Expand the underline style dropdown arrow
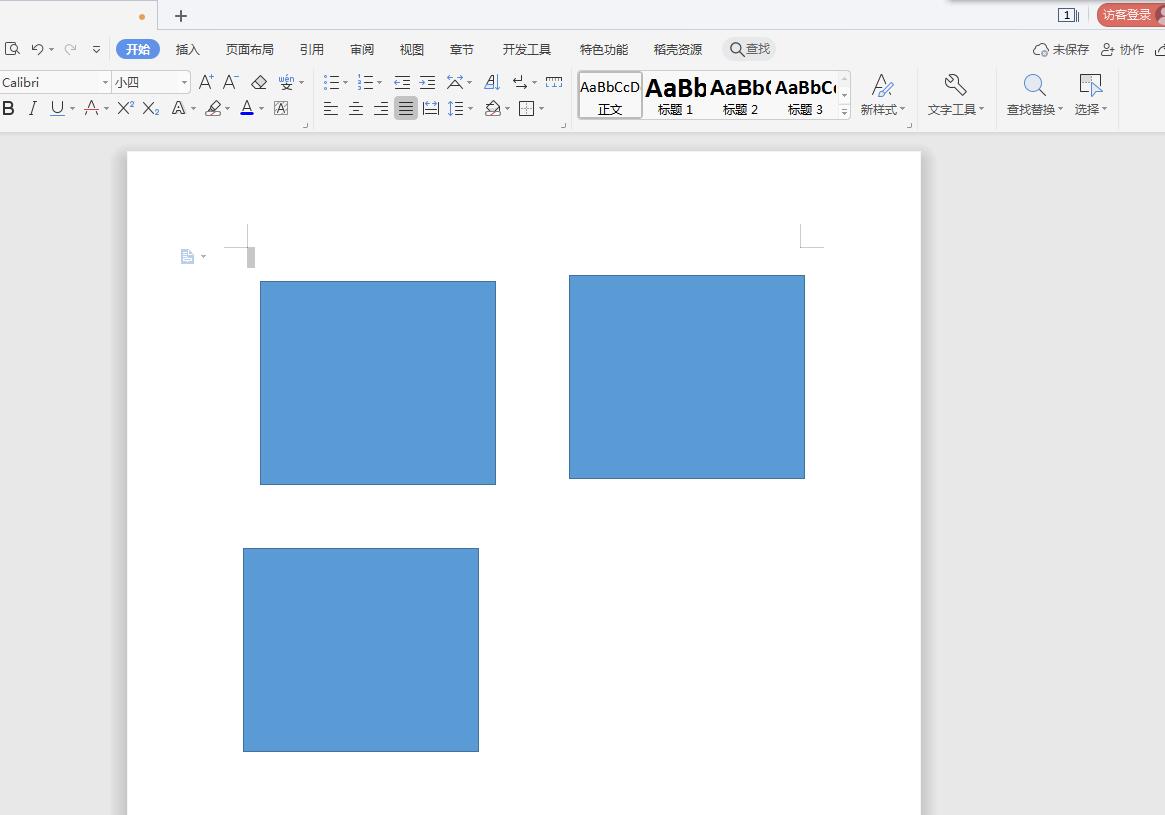1165x815 pixels. (72, 109)
